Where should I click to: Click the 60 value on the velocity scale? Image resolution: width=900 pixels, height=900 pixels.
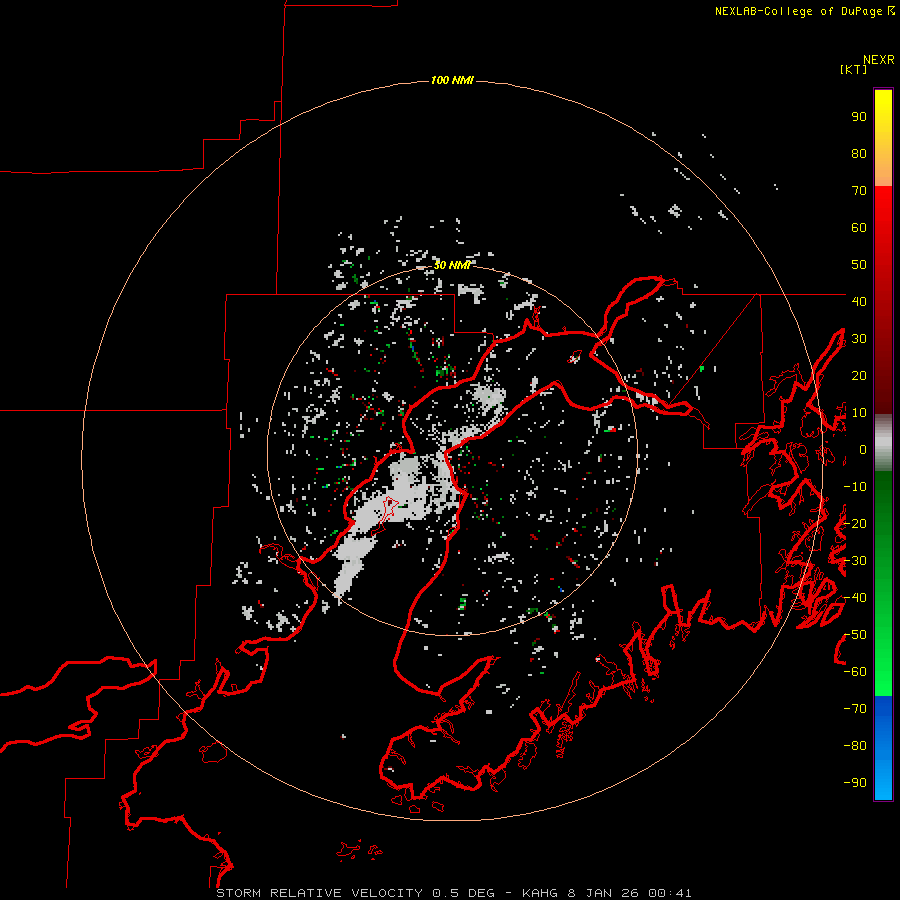coord(859,228)
